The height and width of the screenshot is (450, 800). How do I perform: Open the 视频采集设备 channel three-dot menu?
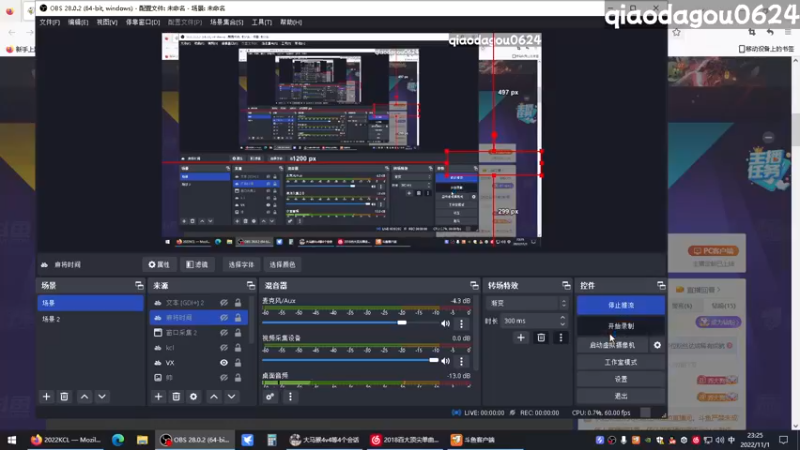pyautogui.click(x=461, y=361)
